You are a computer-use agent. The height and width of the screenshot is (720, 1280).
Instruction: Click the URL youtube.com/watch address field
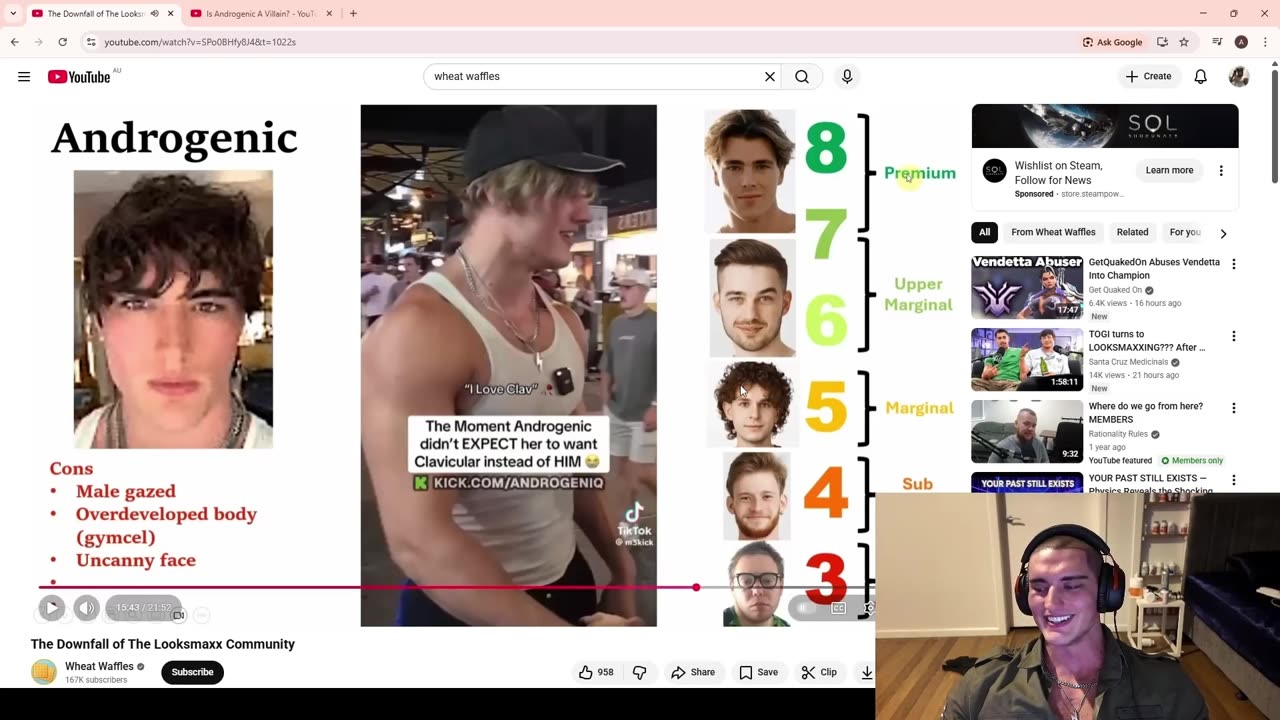click(200, 42)
